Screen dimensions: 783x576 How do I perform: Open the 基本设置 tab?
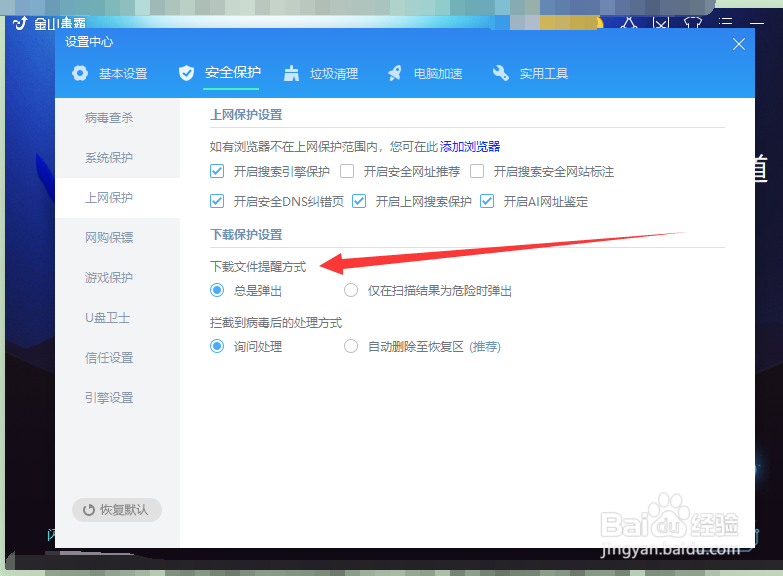click(110, 73)
